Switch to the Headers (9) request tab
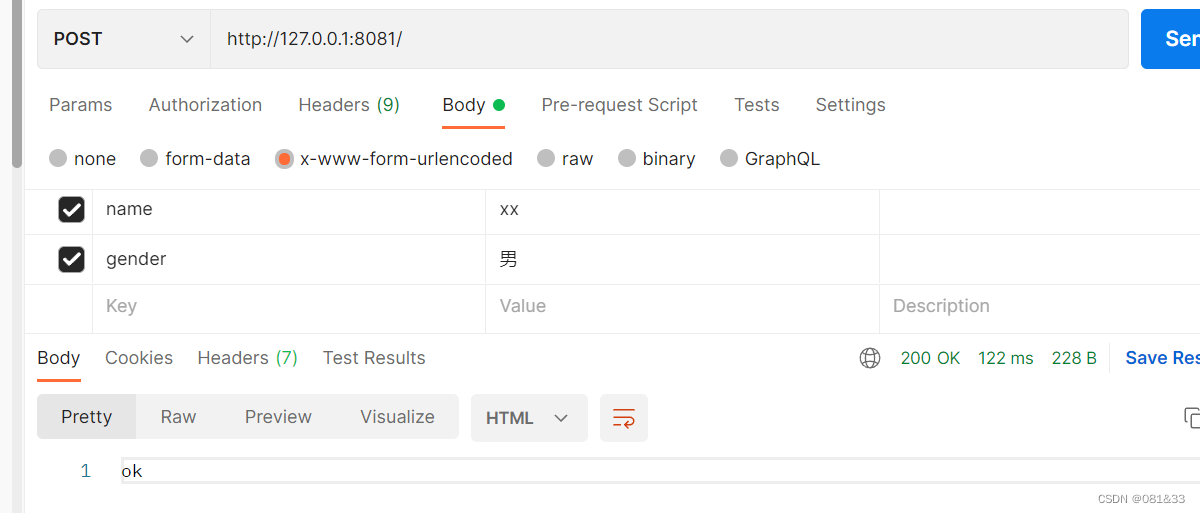 [349, 105]
